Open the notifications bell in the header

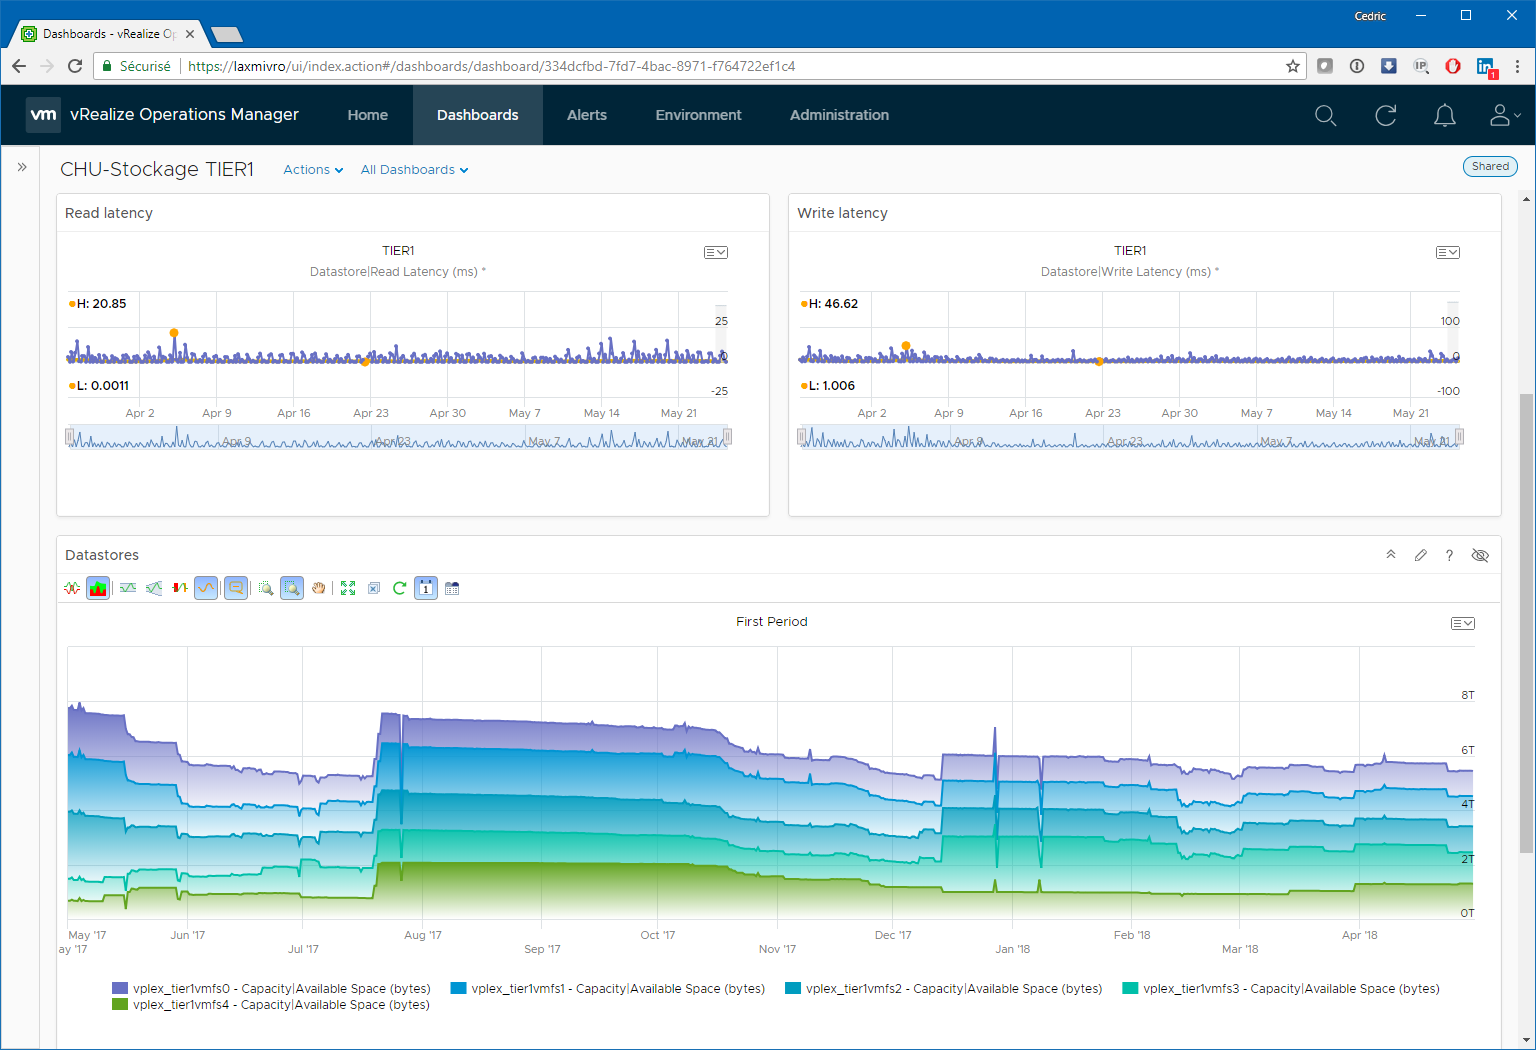click(1444, 116)
